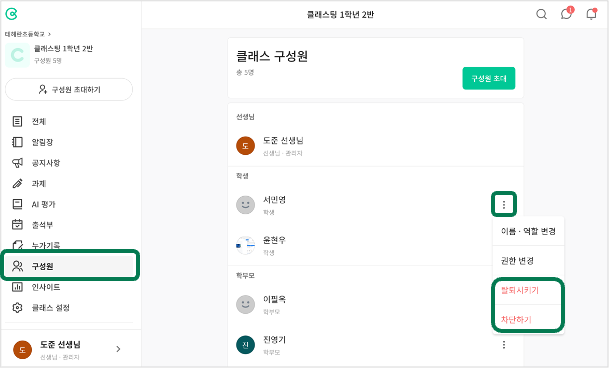The width and height of the screenshot is (609, 368).
Task: Select 이름 · 역할 변경 menu item
Action: pos(528,231)
